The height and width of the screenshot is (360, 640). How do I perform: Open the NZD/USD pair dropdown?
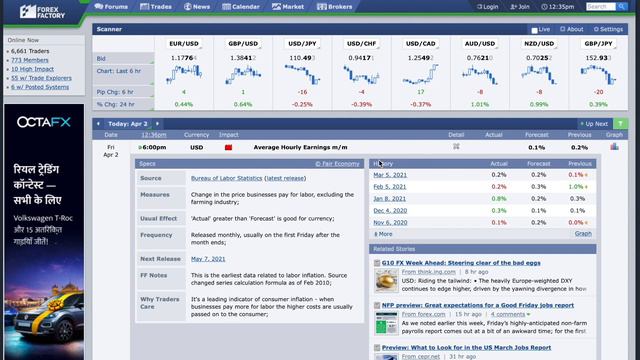(x=539, y=44)
